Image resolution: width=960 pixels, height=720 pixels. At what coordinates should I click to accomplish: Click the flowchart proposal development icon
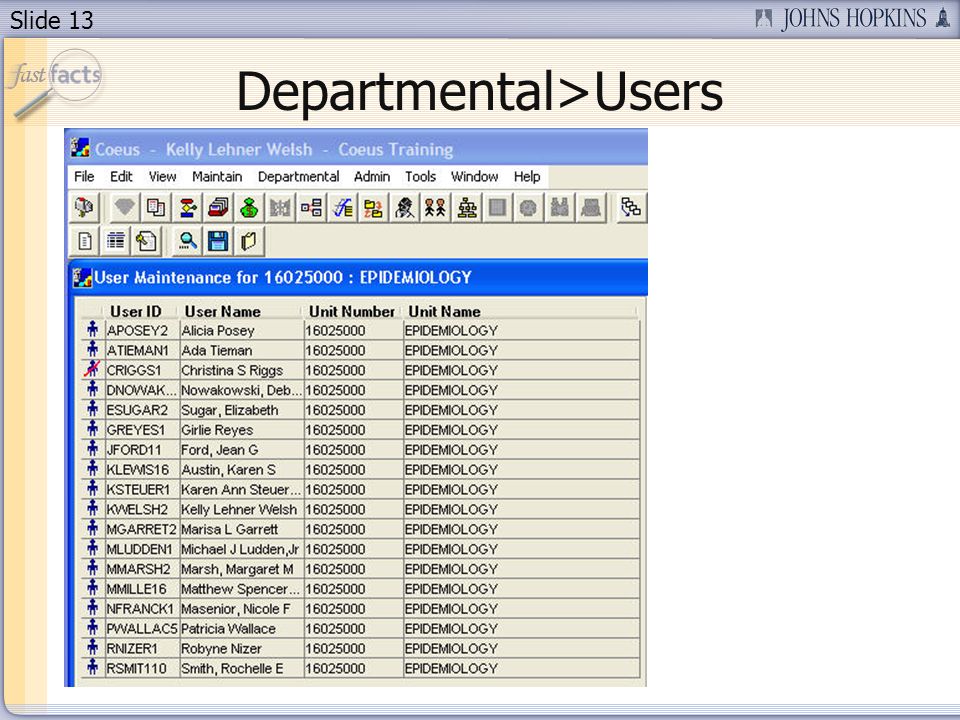[x=187, y=208]
